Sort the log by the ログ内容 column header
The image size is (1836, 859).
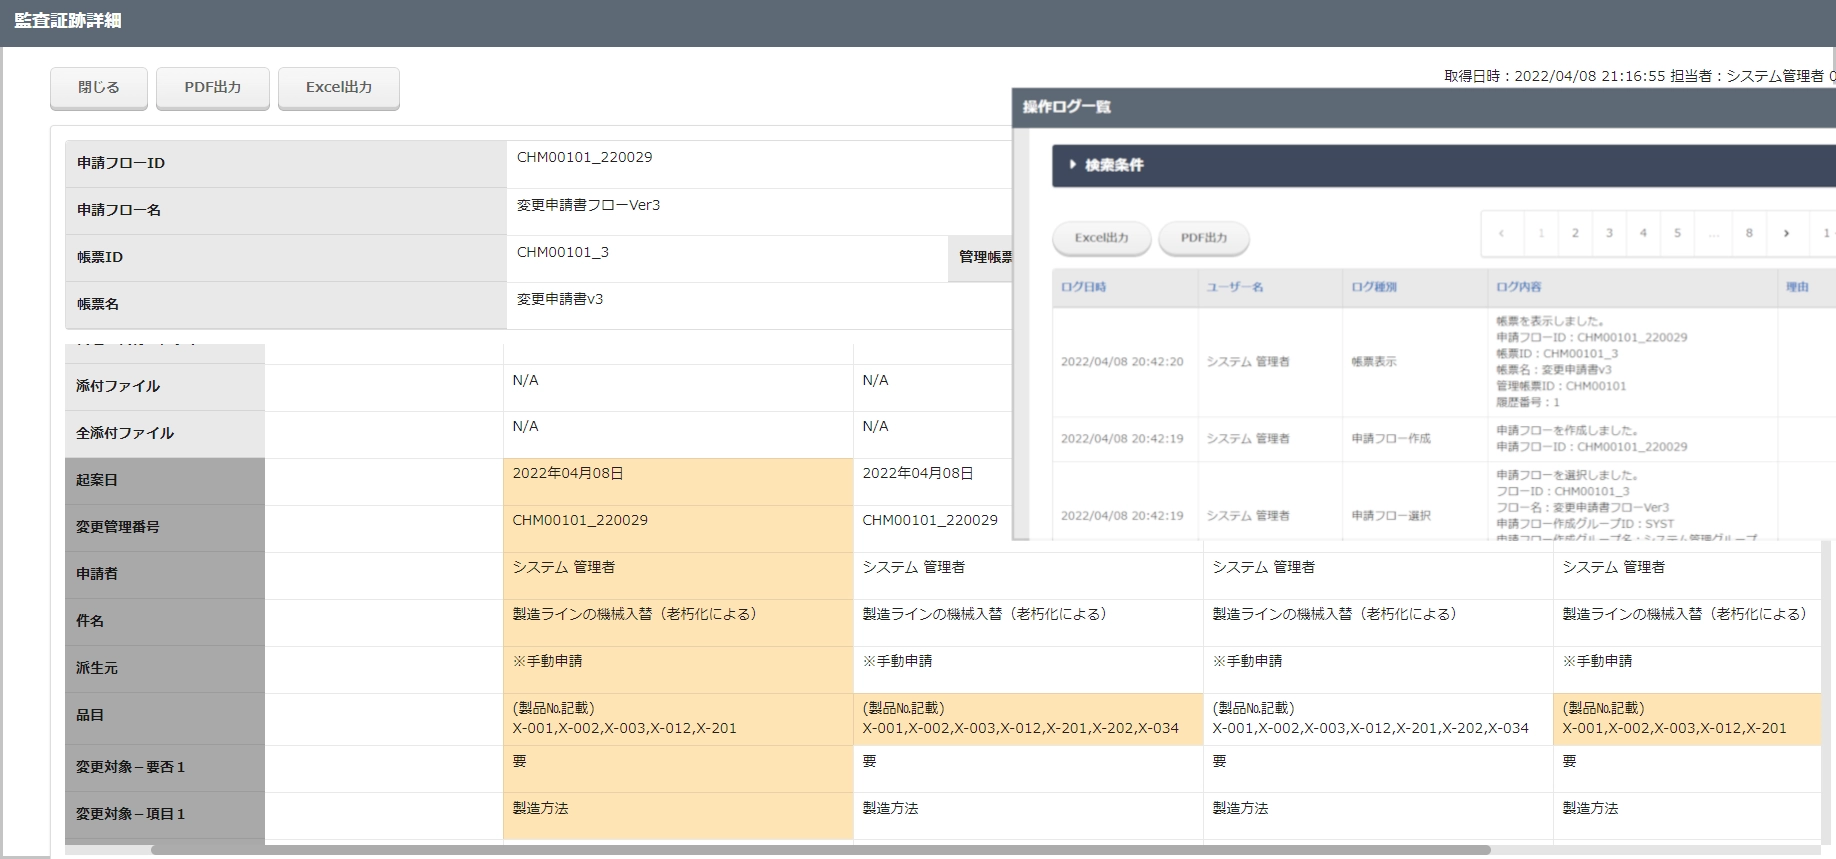coord(1632,287)
